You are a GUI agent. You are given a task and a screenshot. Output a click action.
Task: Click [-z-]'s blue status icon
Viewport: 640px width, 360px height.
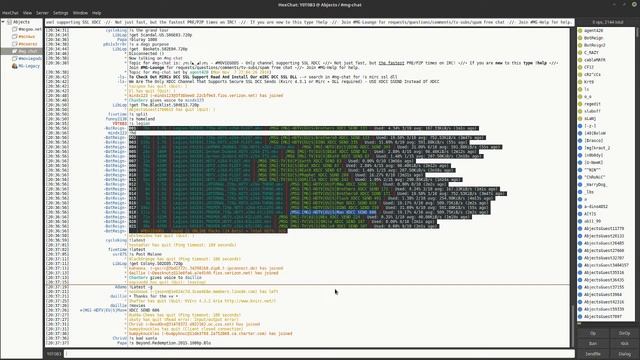(580, 126)
